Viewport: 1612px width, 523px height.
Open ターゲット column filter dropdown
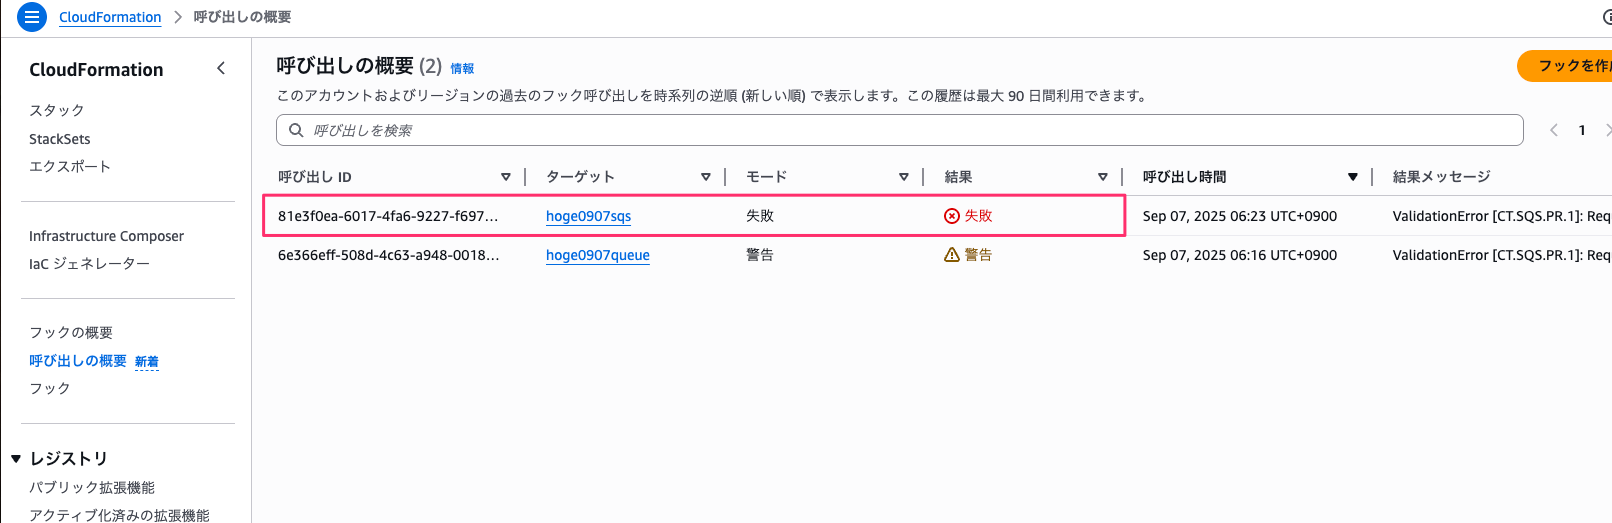pyautogui.click(x=706, y=177)
